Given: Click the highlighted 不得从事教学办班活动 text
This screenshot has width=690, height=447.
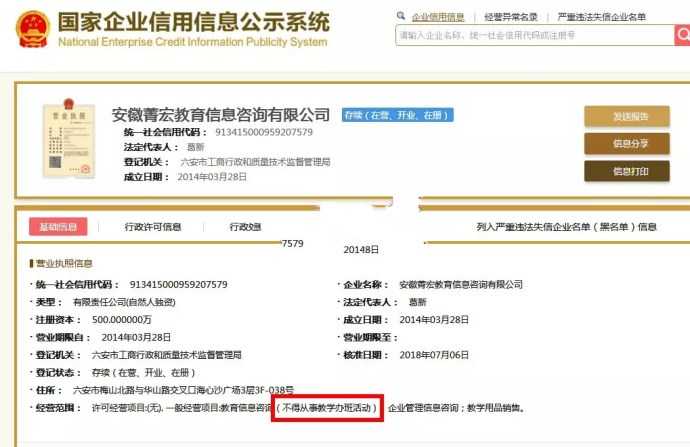Looking at the screenshot, I should [x=327, y=408].
